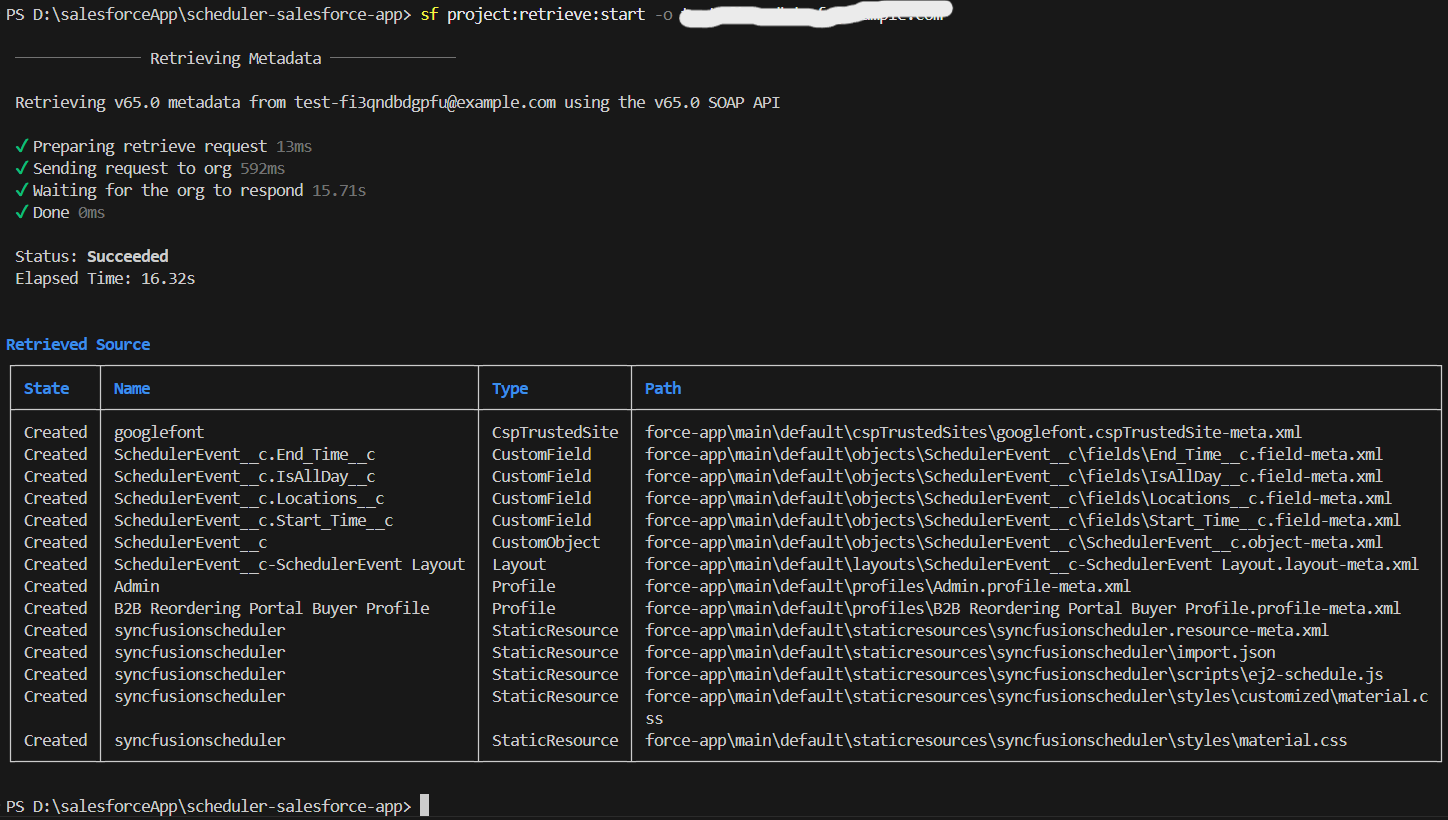Click the syncfusionscheduler\import.json path

pos(960,652)
